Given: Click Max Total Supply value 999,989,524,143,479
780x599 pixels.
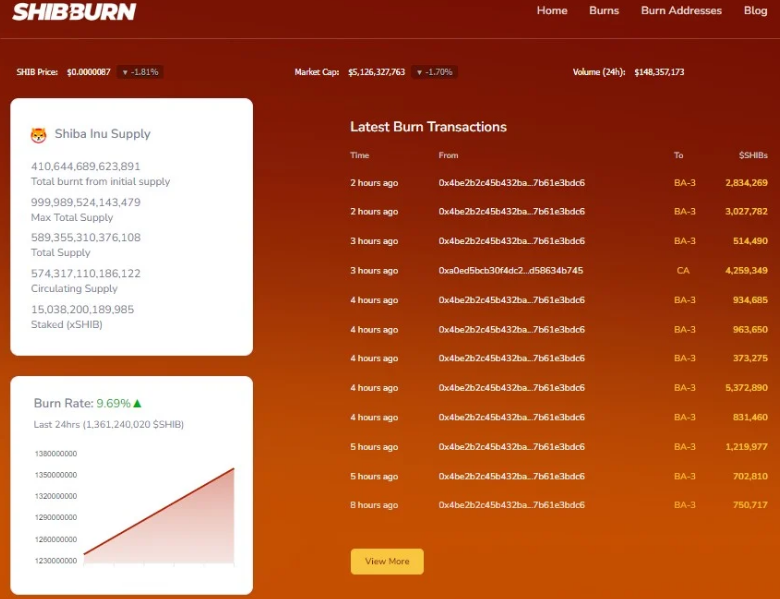Looking at the screenshot, I should pos(86,202).
